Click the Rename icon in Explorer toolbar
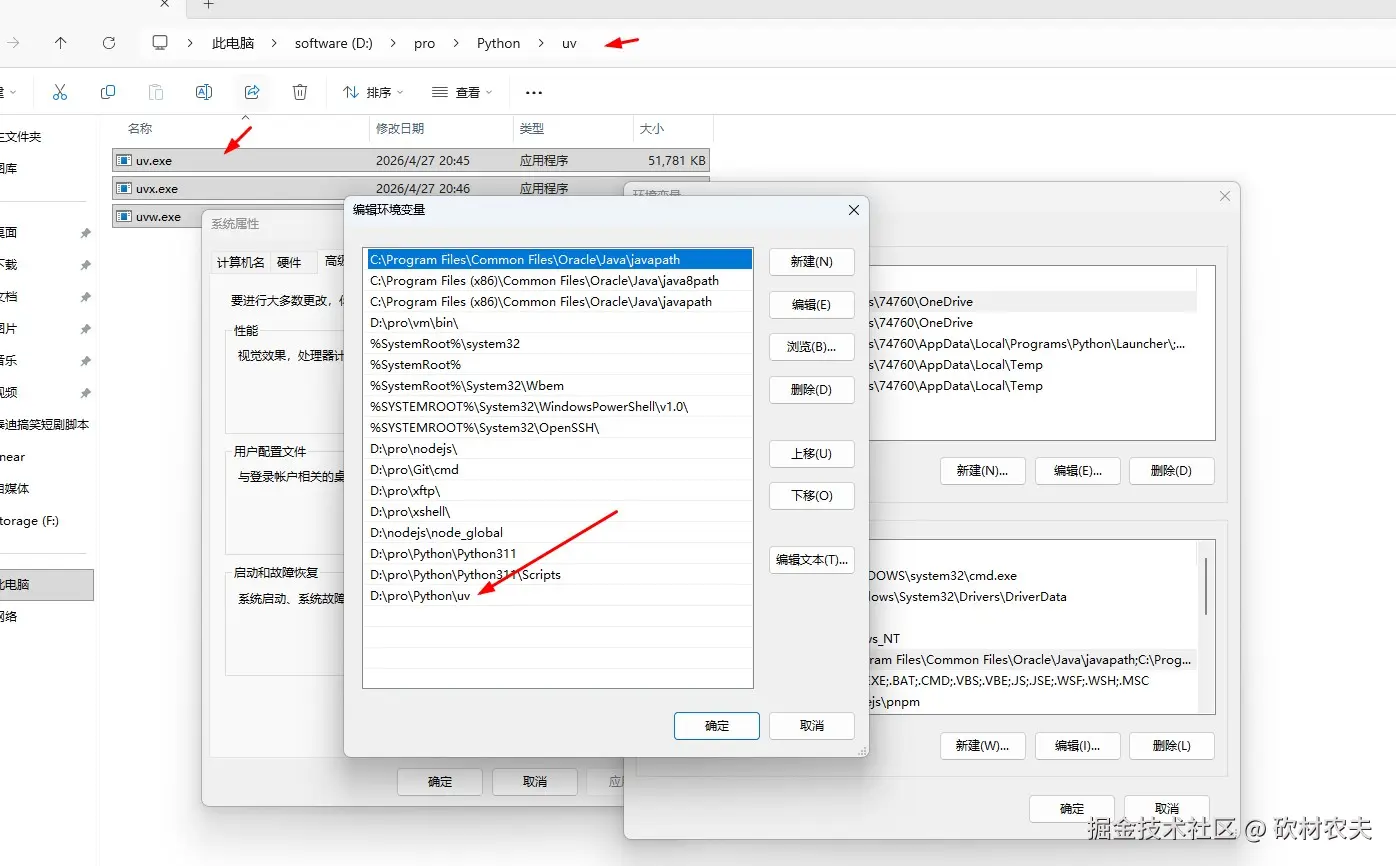Screen dimensions: 1396x866 [204, 92]
